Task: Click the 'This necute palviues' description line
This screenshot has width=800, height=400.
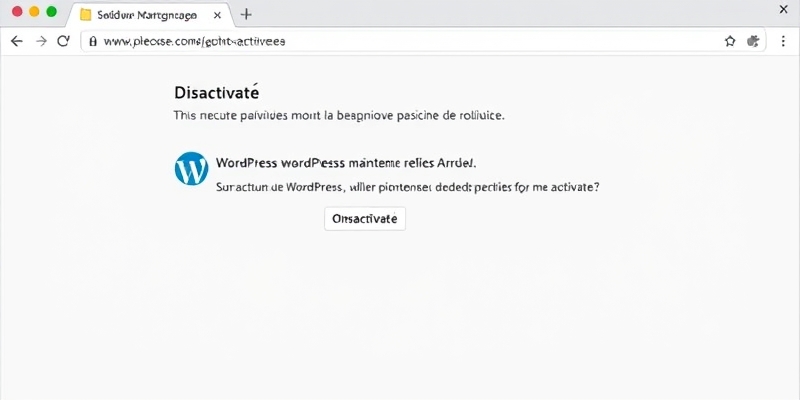Action: 339,115
